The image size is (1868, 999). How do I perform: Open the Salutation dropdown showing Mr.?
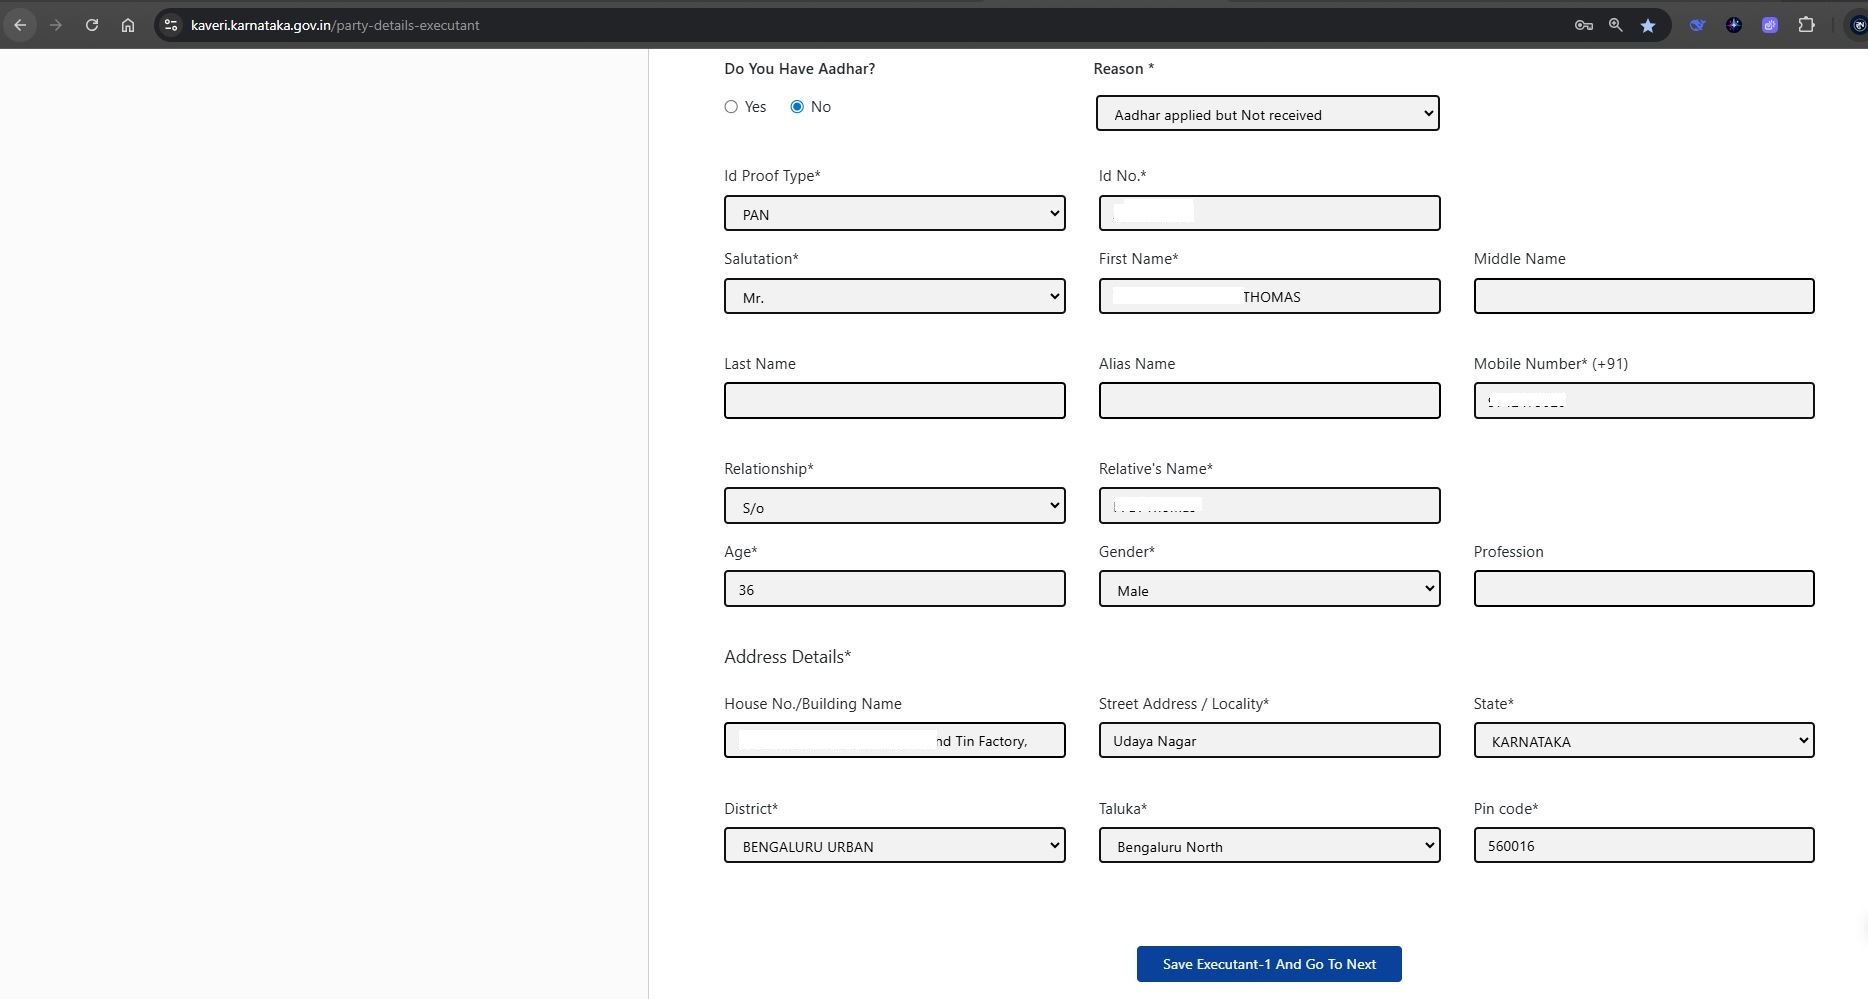click(x=894, y=297)
